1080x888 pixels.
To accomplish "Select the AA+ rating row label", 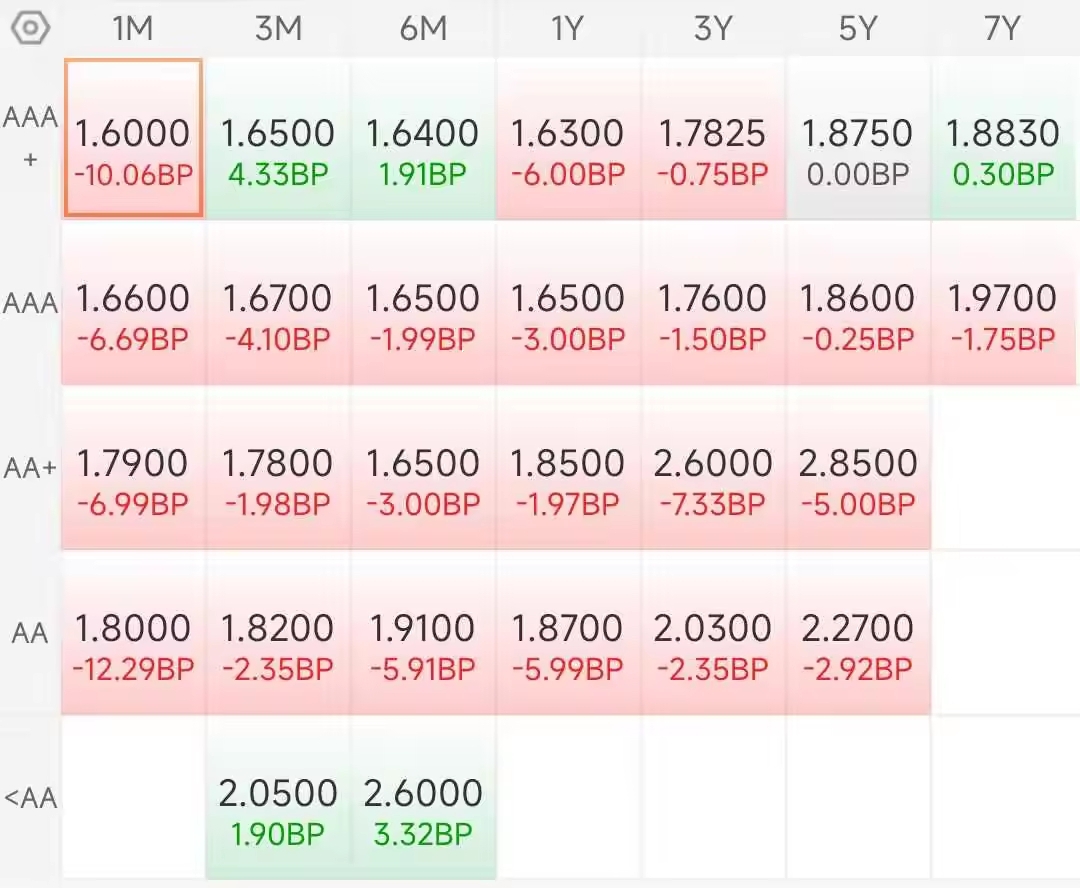I will pos(30,468).
